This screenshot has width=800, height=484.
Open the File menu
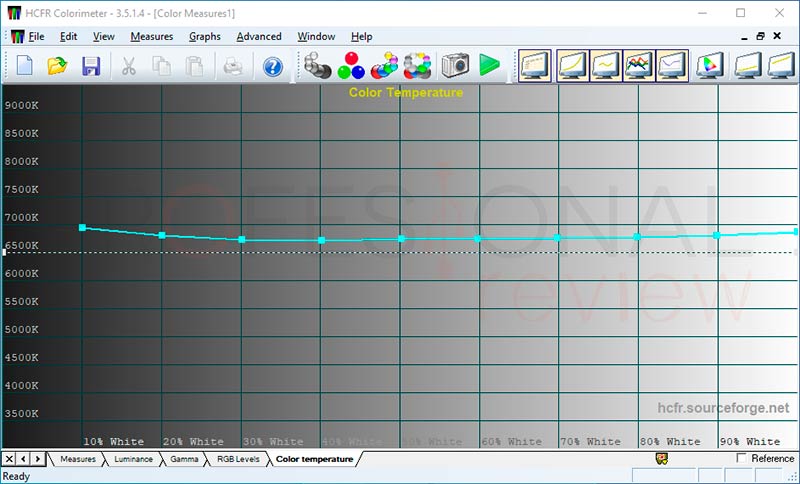pyautogui.click(x=36, y=37)
